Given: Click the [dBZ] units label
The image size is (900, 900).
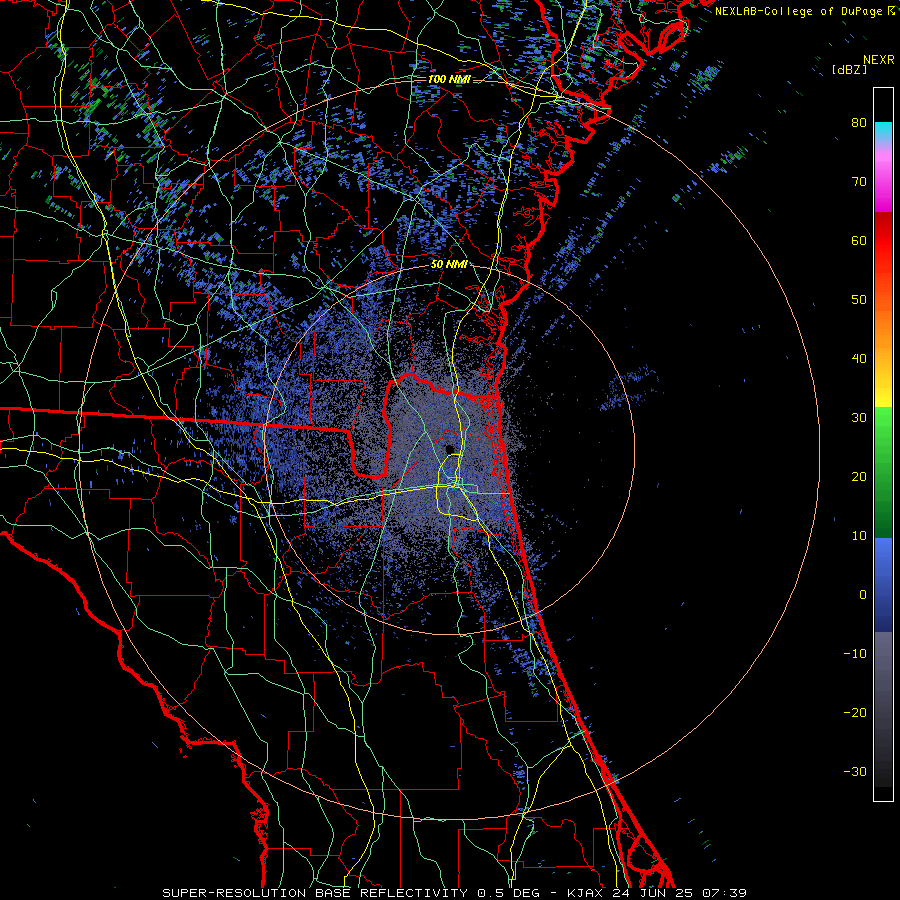Looking at the screenshot, I should click(849, 69).
